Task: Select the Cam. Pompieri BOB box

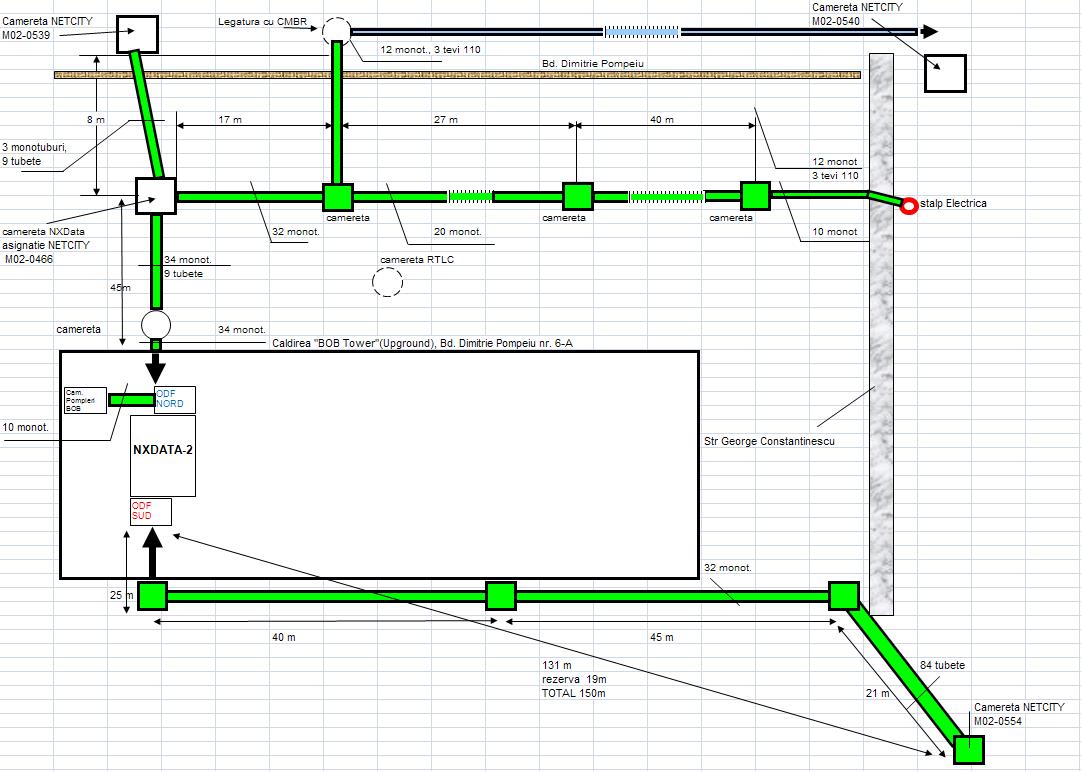Action: [85, 400]
